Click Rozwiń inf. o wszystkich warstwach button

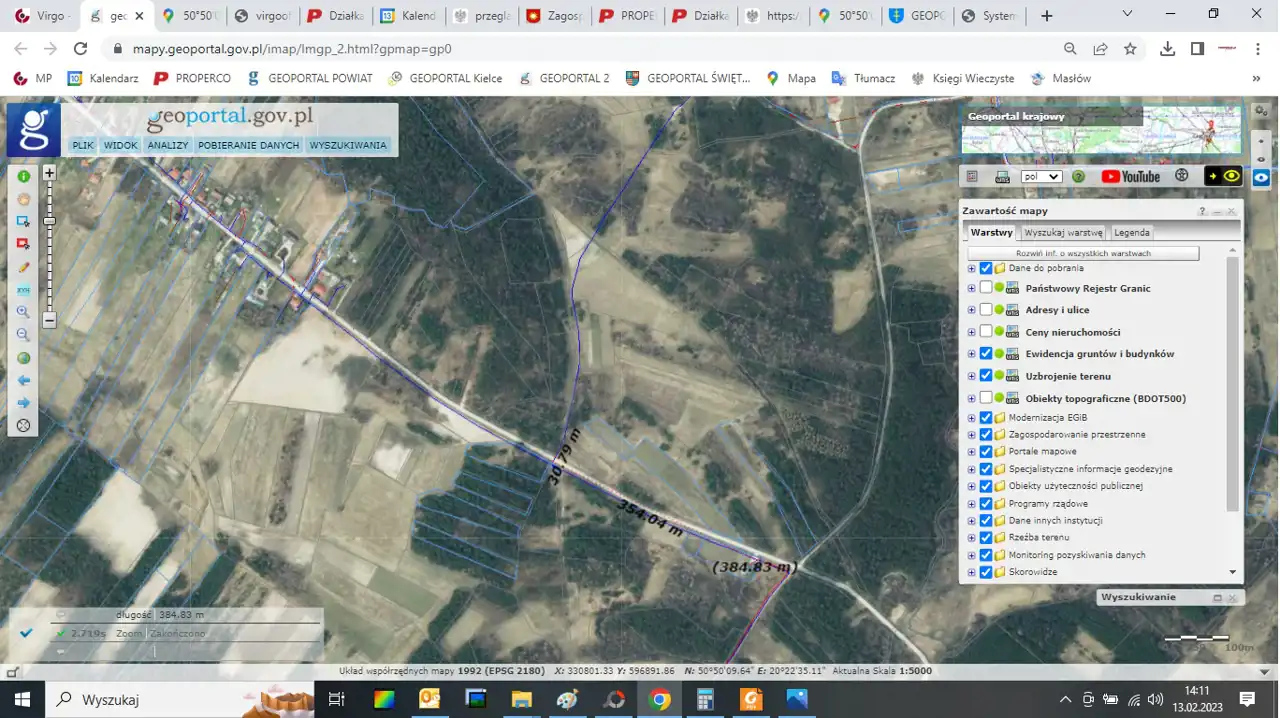pos(1083,254)
